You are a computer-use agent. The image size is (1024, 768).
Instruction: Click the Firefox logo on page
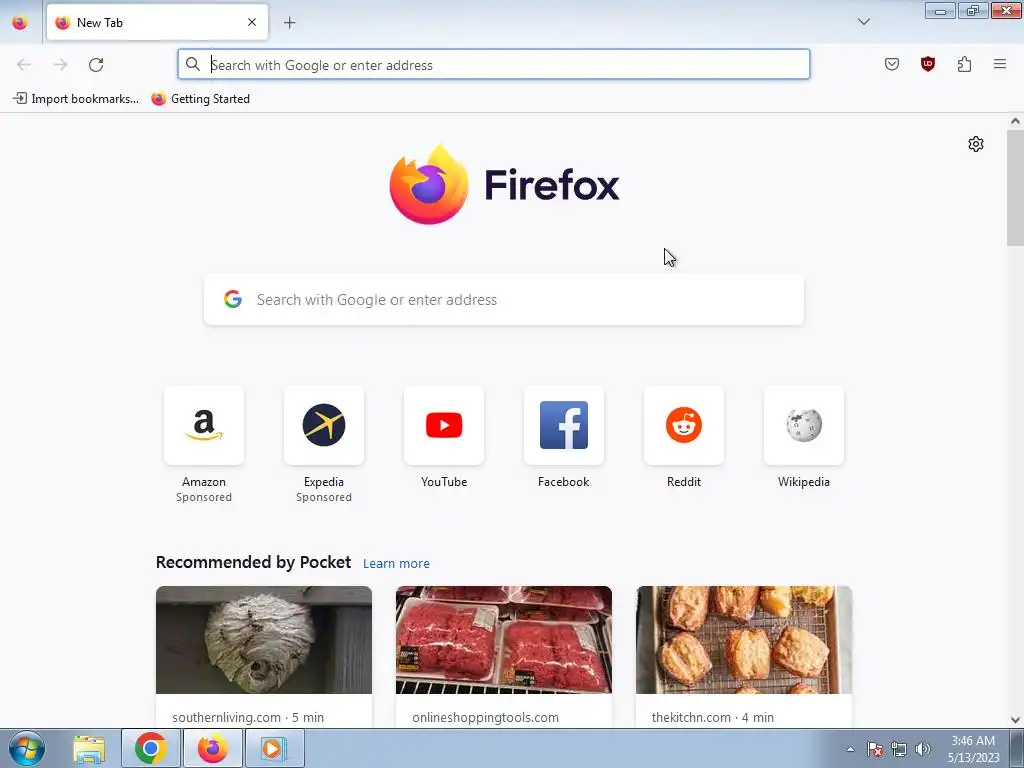(x=504, y=185)
